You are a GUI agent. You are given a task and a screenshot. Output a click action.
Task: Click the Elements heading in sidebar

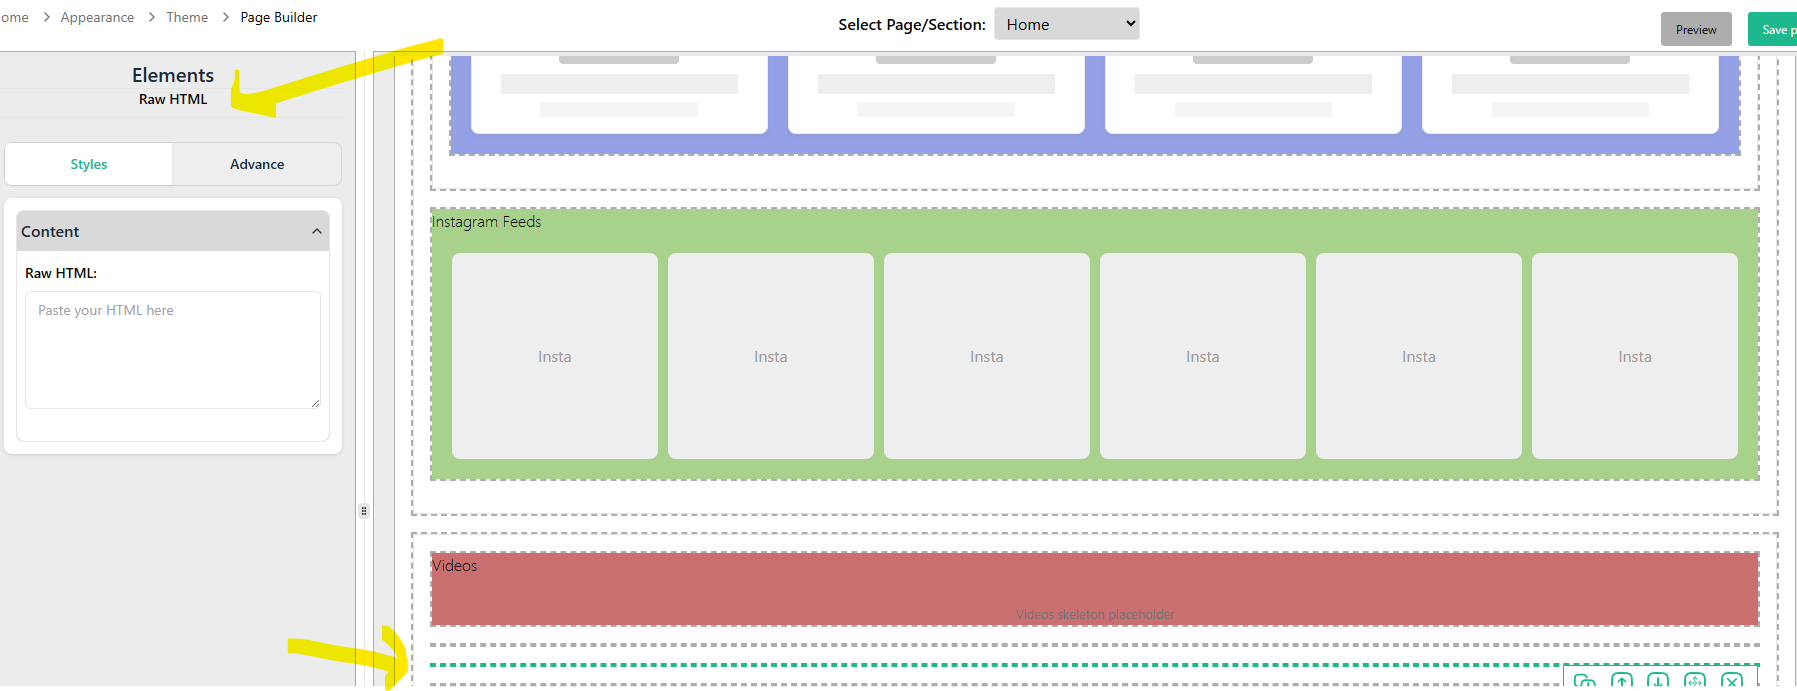(173, 75)
